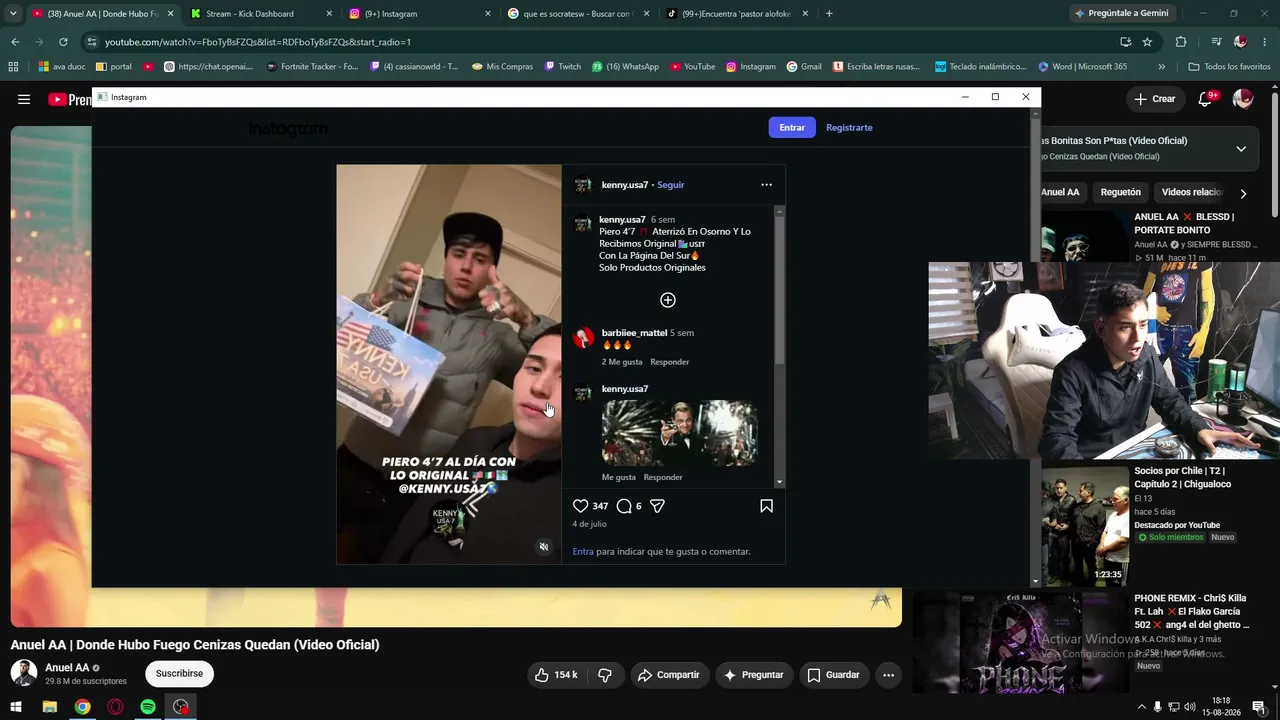
Task: Open the Twitch bookmark in bookmarks bar
Action: [563, 67]
